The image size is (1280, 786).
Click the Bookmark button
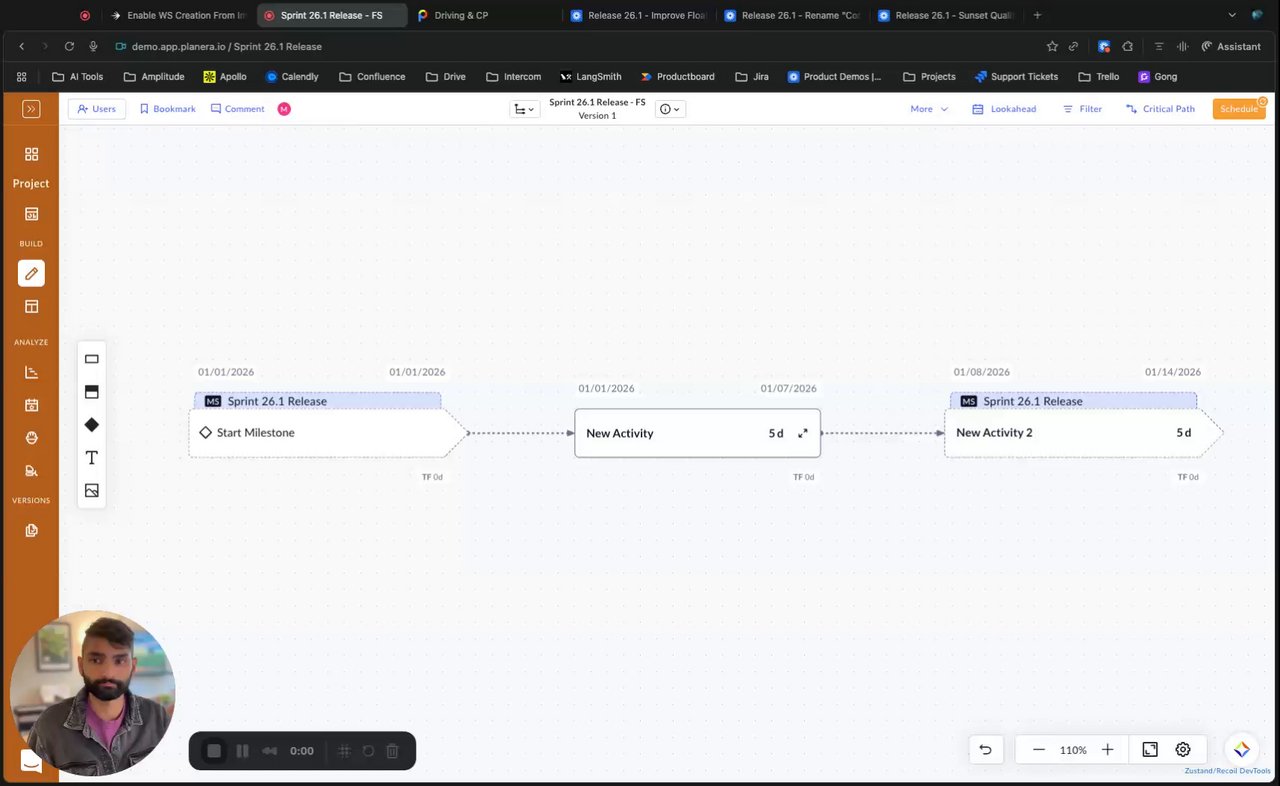click(168, 109)
